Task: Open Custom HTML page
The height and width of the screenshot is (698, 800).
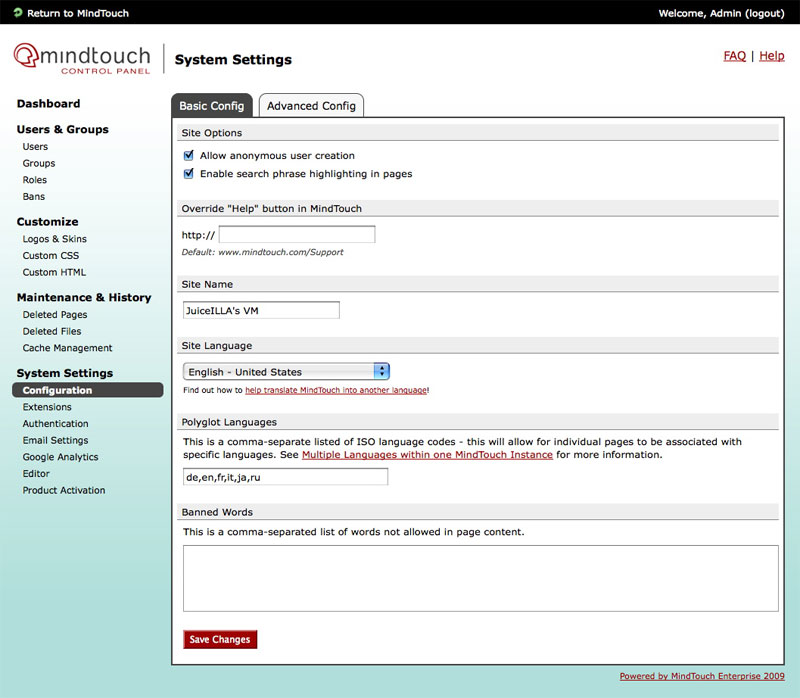Action: tap(54, 272)
